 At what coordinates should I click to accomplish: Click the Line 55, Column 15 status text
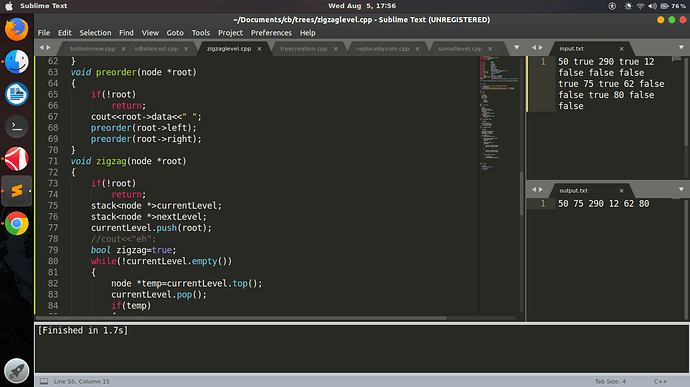pos(81,381)
